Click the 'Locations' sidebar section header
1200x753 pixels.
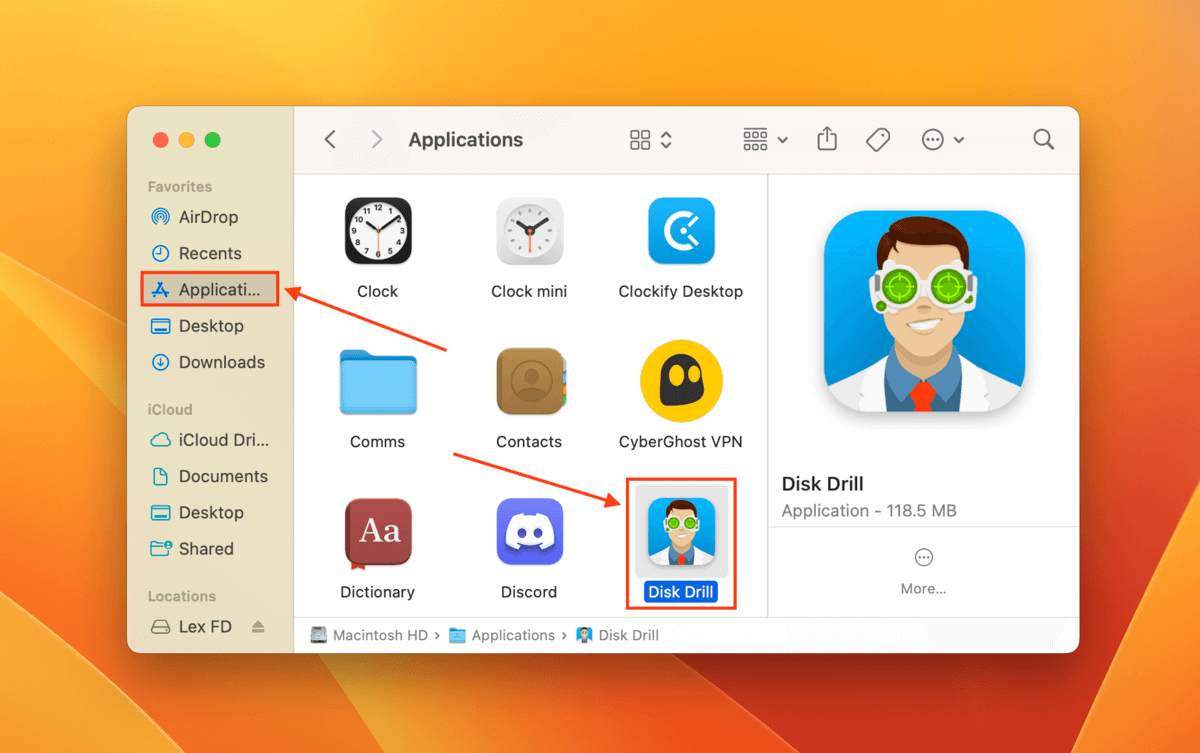(182, 596)
